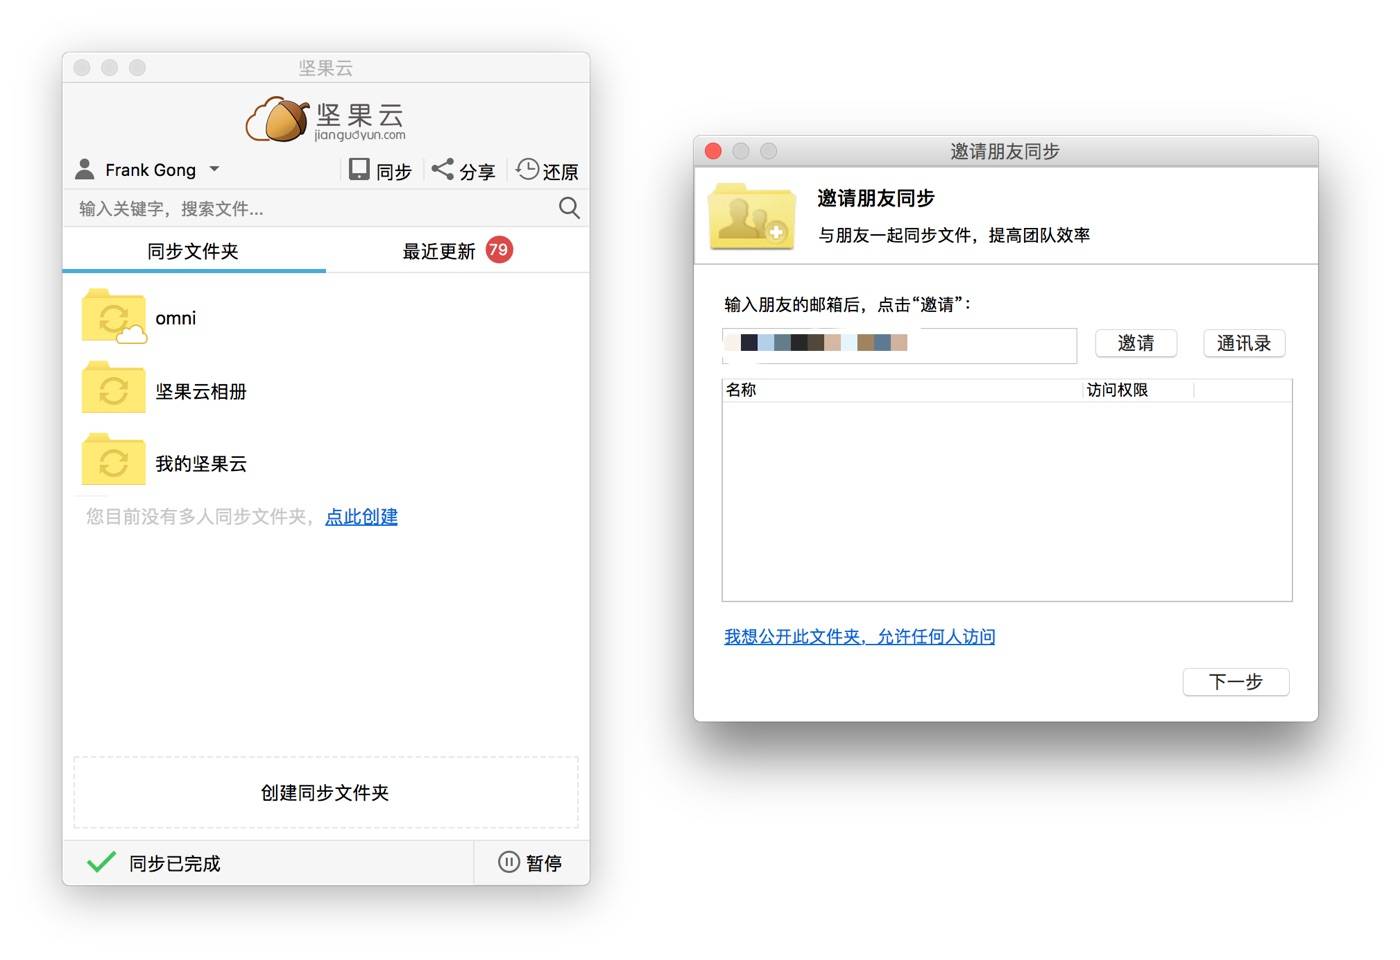Open the Frank Gong account dropdown arrow
The height and width of the screenshot is (960, 1400).
214,169
